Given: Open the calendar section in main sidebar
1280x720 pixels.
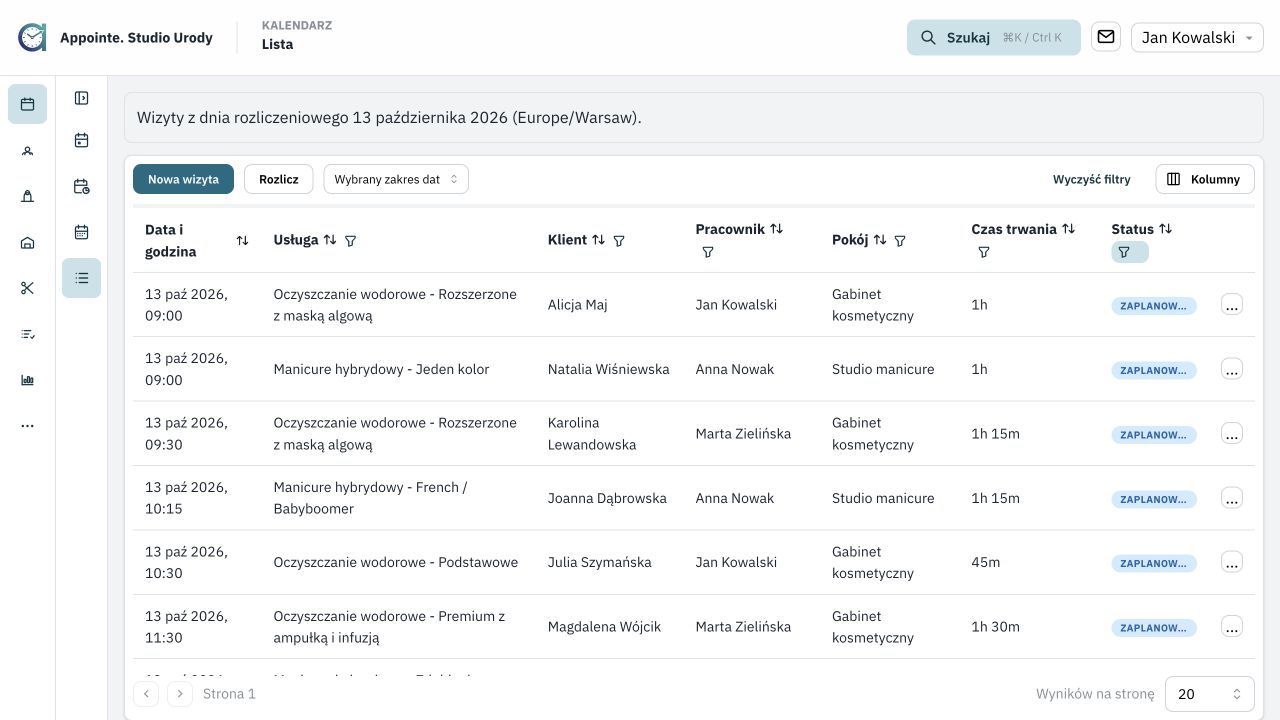Looking at the screenshot, I should pyautogui.click(x=27, y=104).
